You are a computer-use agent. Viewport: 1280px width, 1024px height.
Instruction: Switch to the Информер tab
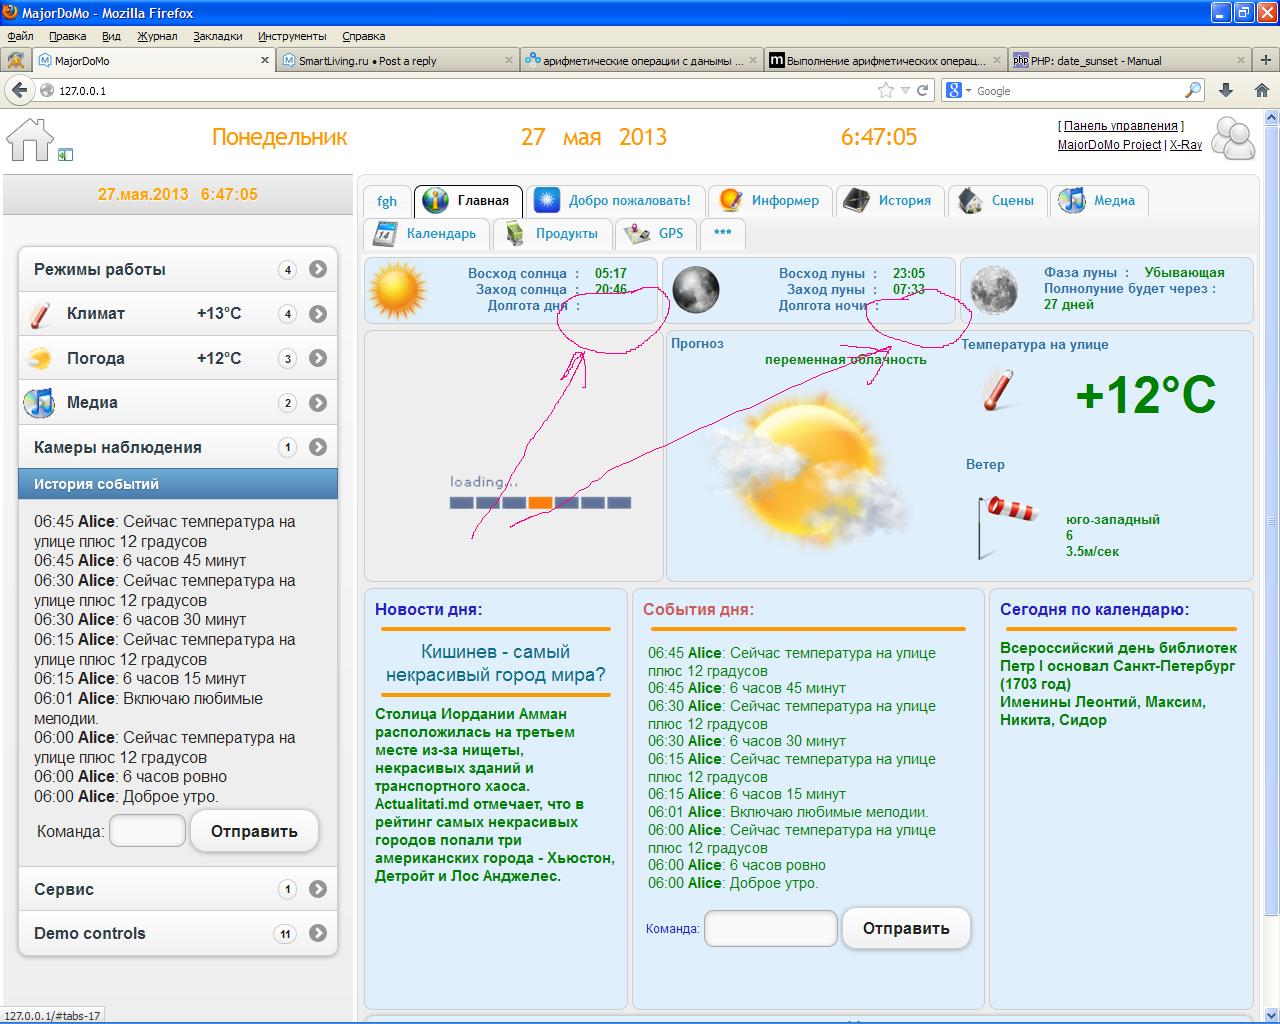pyautogui.click(x=770, y=200)
